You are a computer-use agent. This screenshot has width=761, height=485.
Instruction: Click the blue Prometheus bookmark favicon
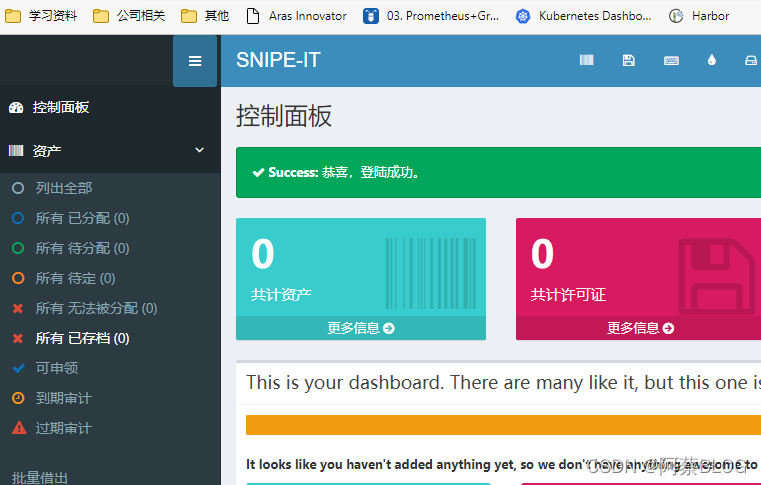(371, 16)
